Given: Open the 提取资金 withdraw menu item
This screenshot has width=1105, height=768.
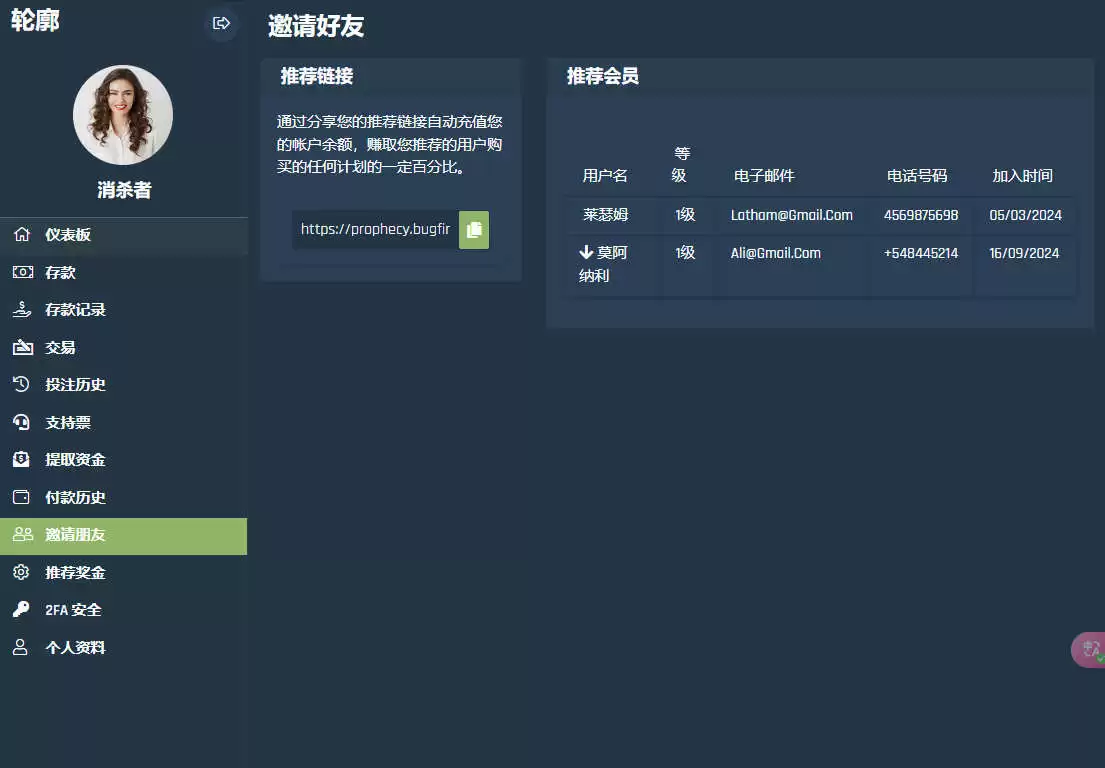Looking at the screenshot, I should [x=75, y=460].
